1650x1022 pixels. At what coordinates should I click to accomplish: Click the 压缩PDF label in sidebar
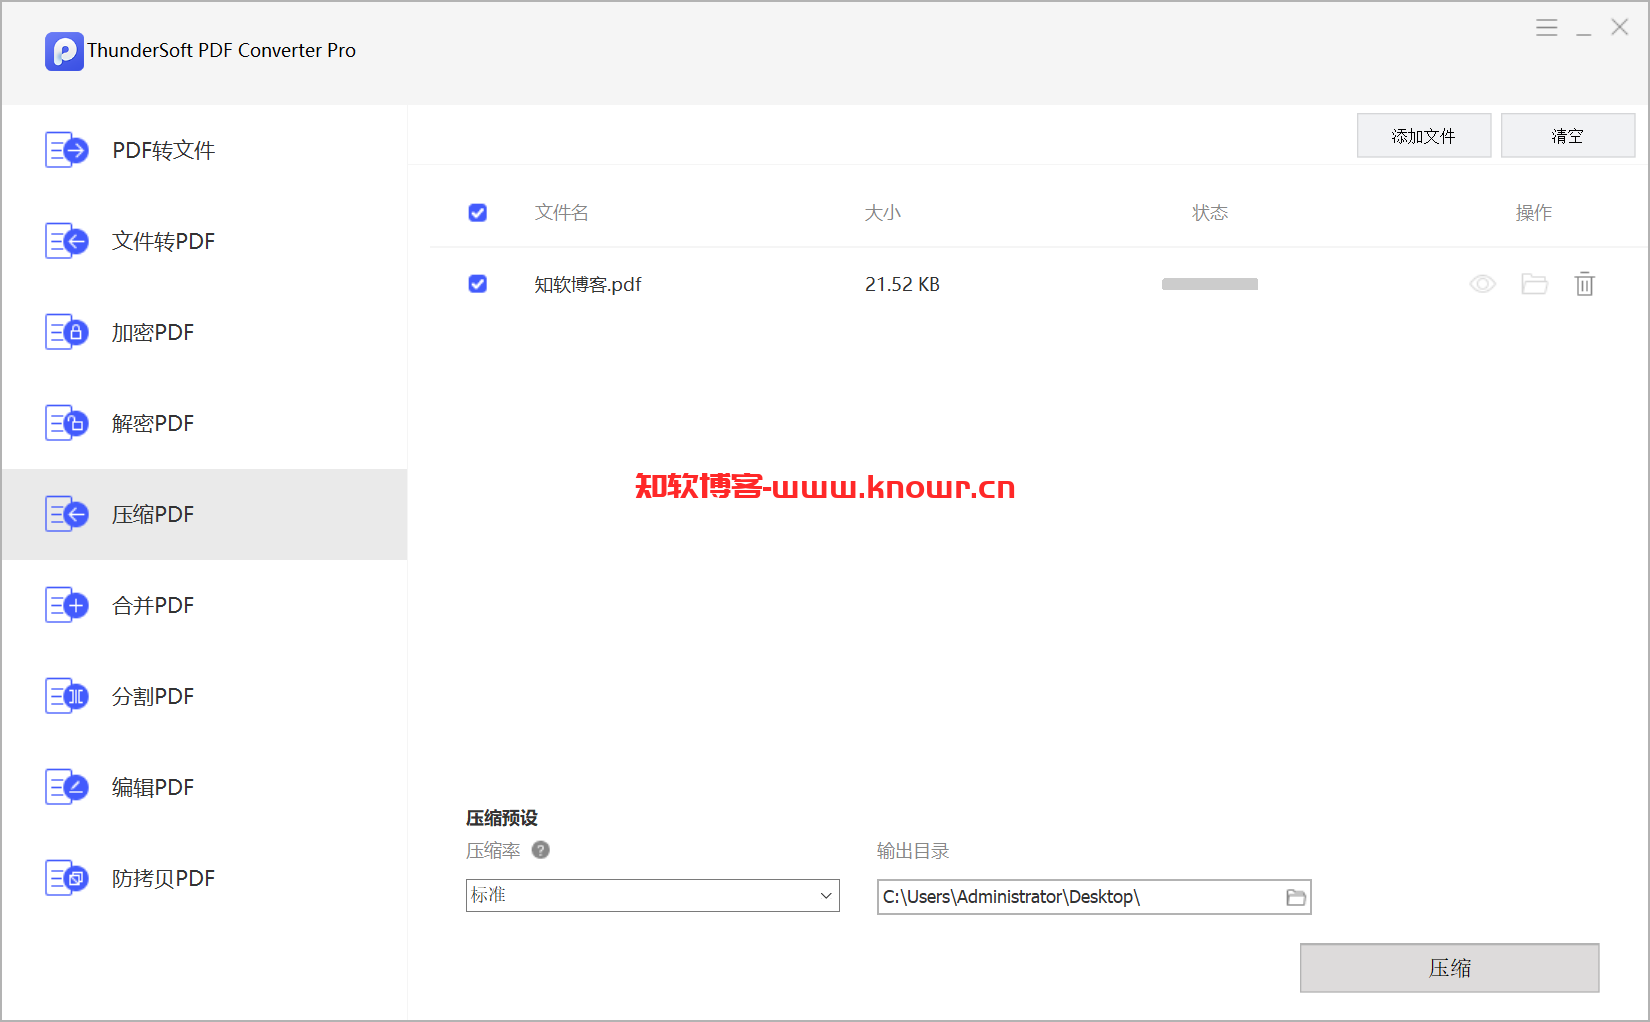tap(153, 514)
